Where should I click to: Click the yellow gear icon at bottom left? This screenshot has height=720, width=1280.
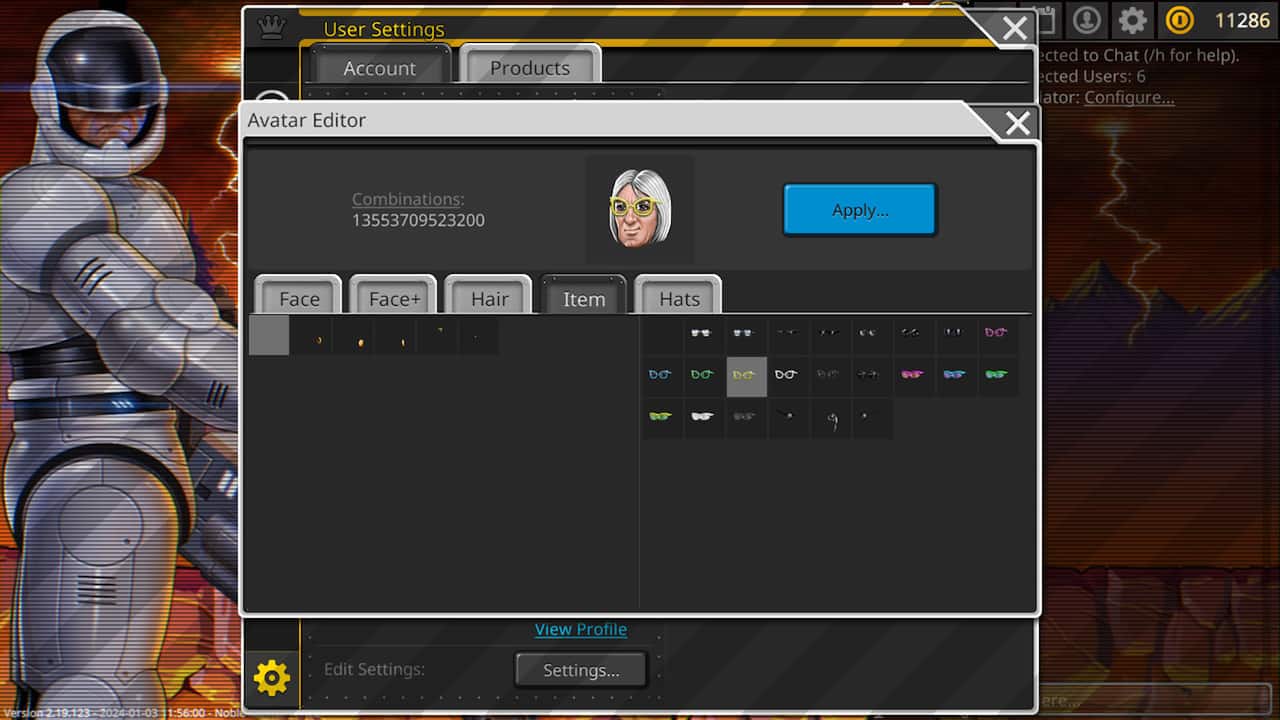[x=271, y=679]
